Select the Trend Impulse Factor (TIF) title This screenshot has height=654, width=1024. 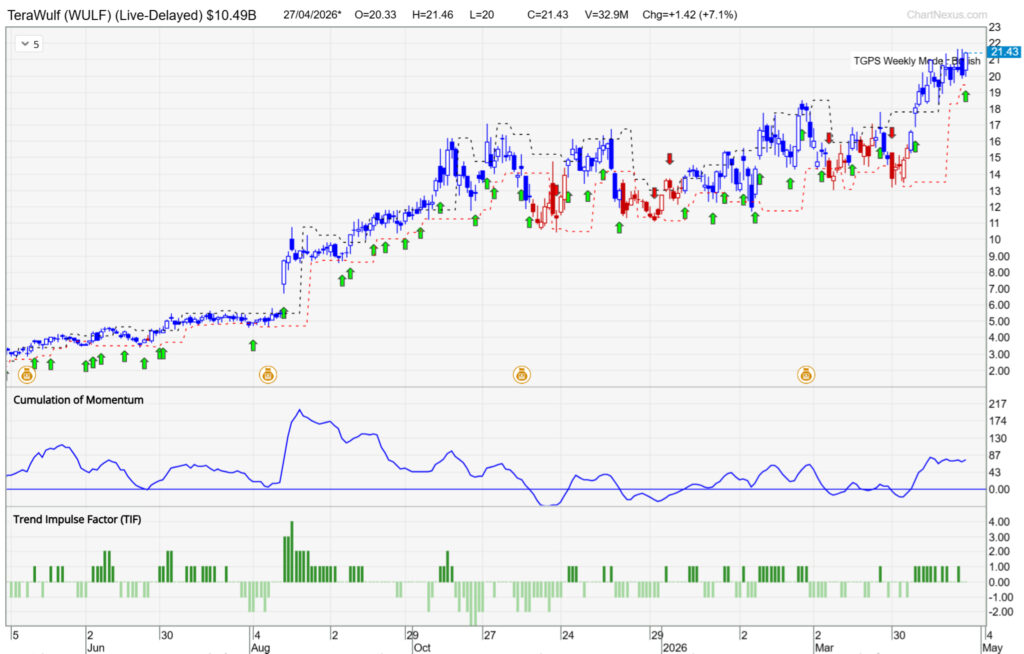(77, 519)
